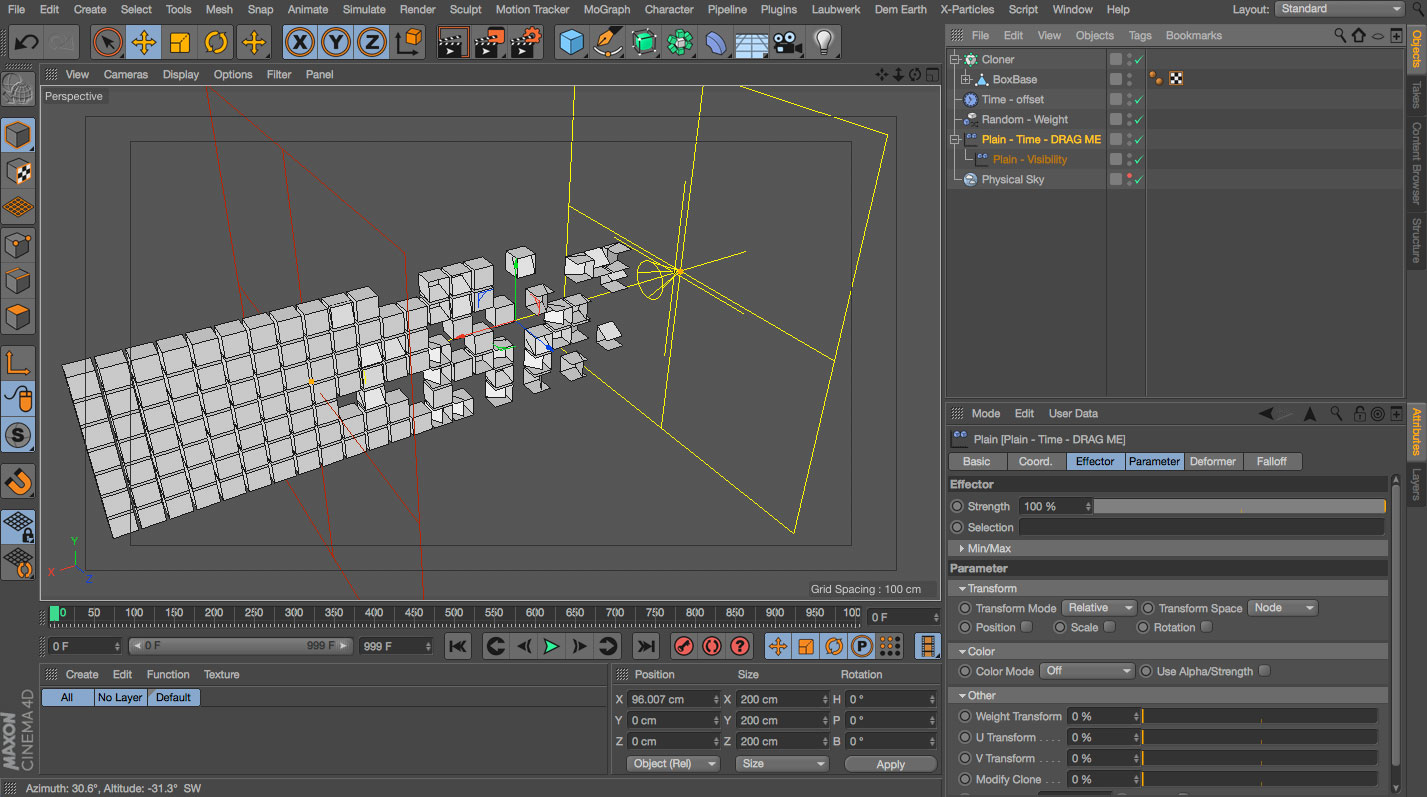Click Render View clapperboard icon
Image resolution: width=1427 pixels, height=797 pixels.
pos(454,42)
